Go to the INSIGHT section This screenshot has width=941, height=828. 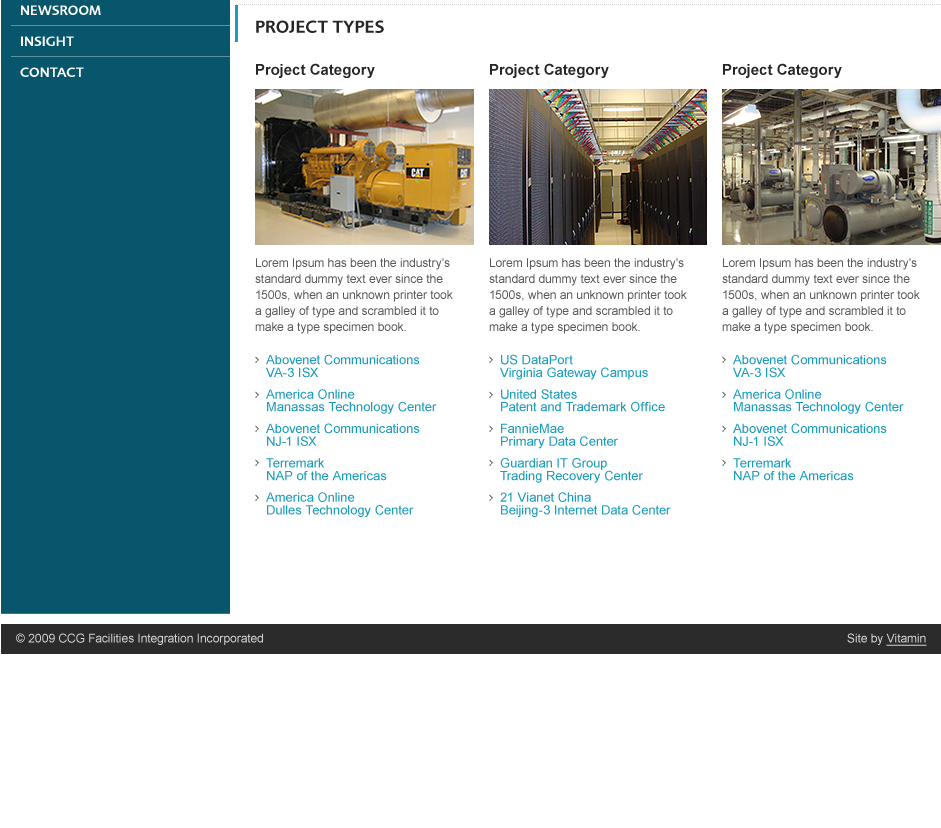47,42
